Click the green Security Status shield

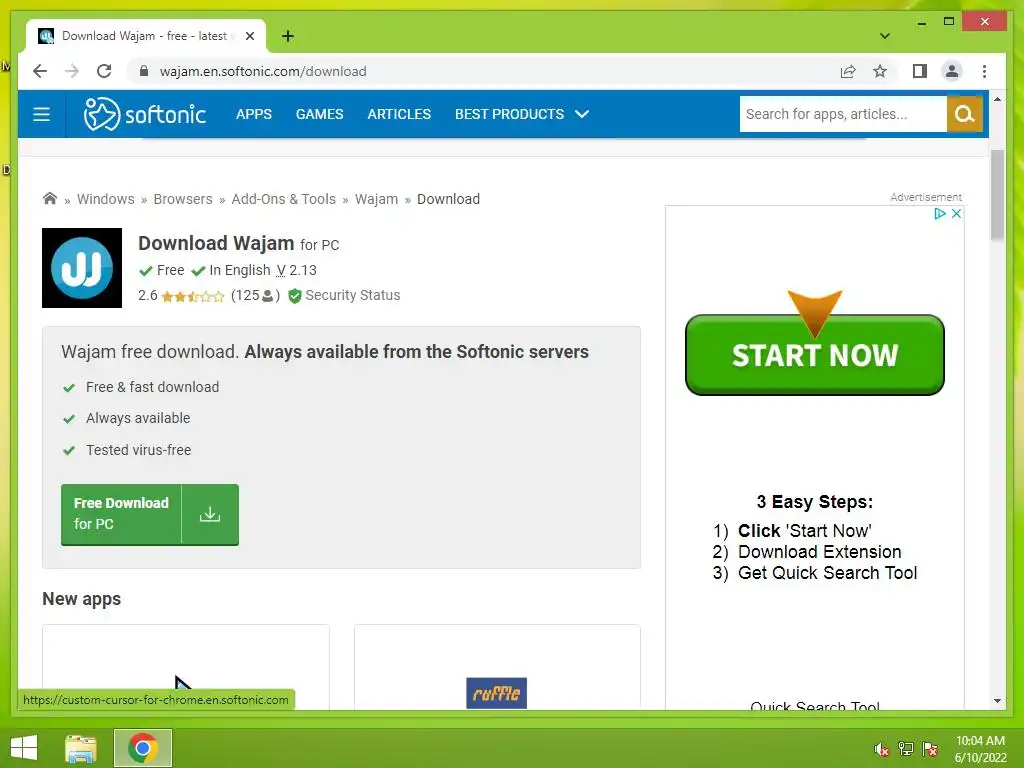[295, 296]
